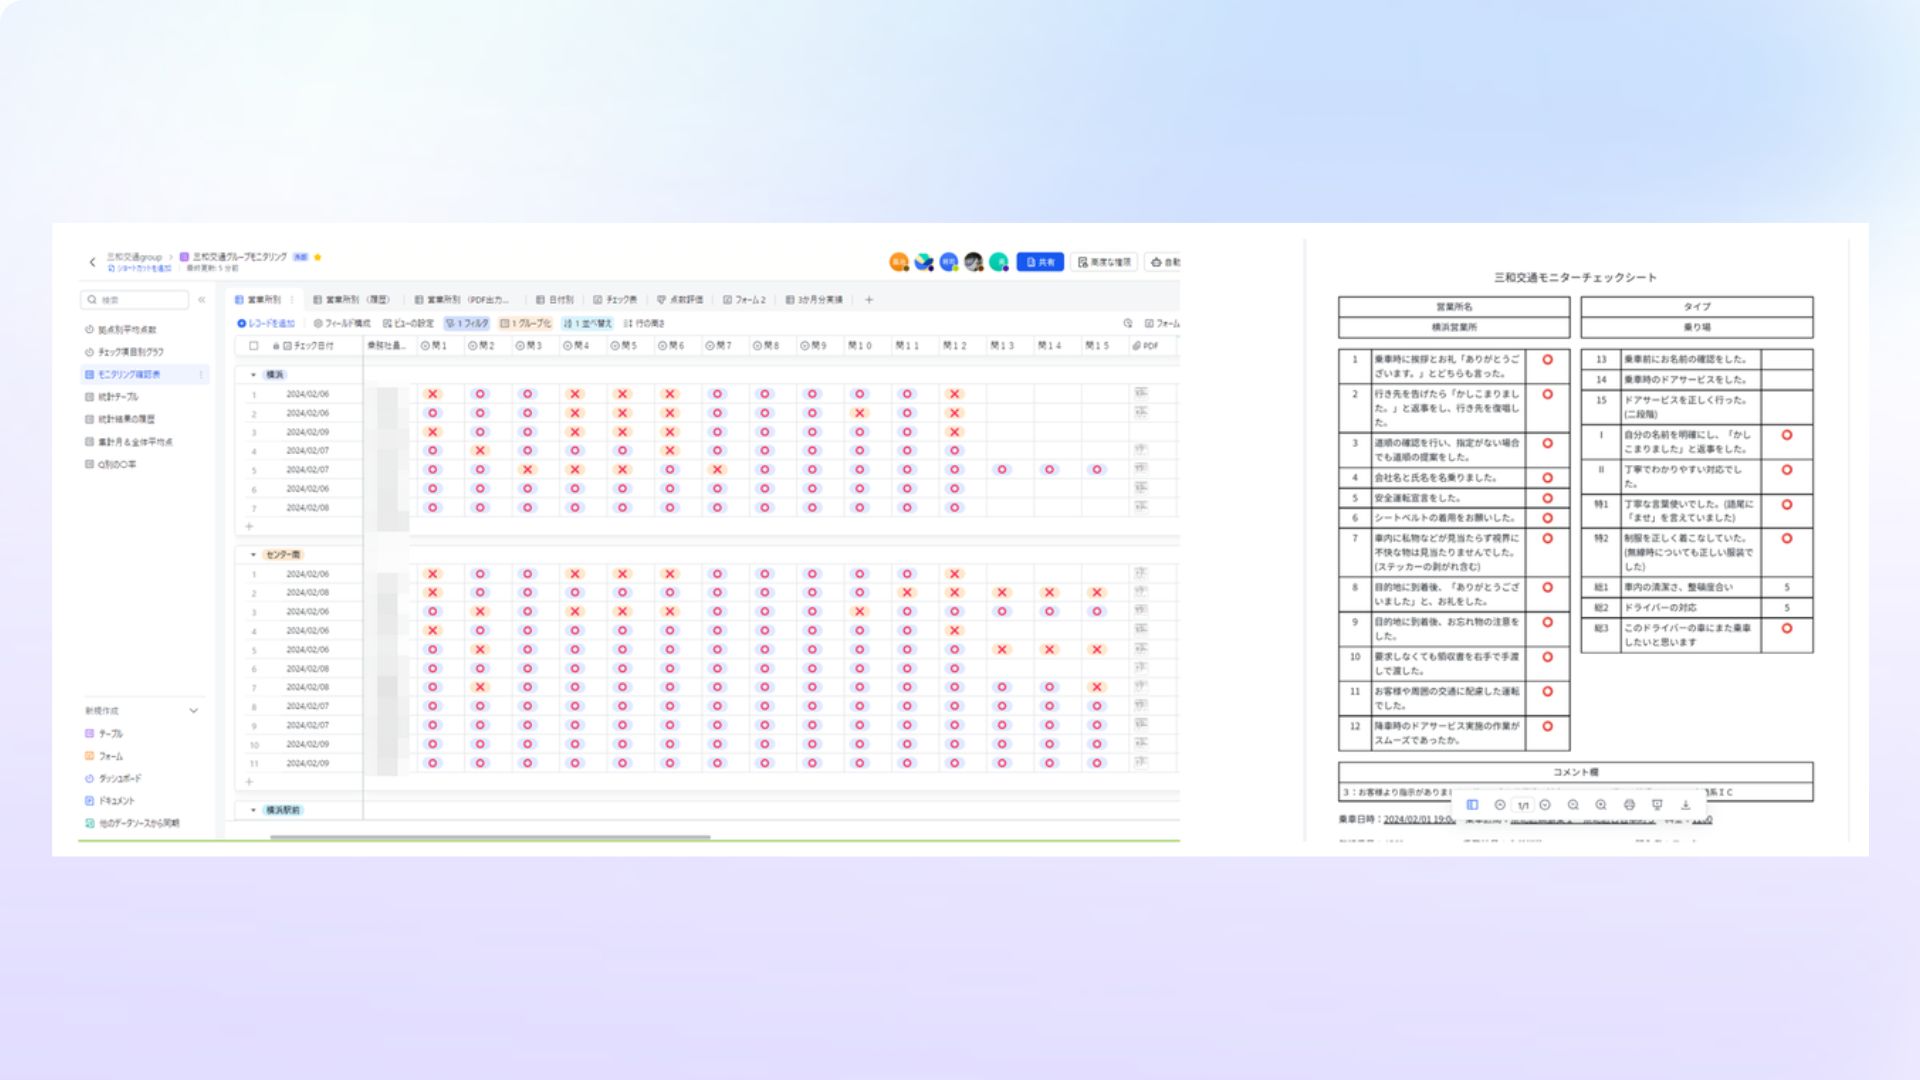Image resolution: width=1920 pixels, height=1080 pixels.
Task: Expand the 新規作成 section chevron in sidebar
Action: [194, 711]
